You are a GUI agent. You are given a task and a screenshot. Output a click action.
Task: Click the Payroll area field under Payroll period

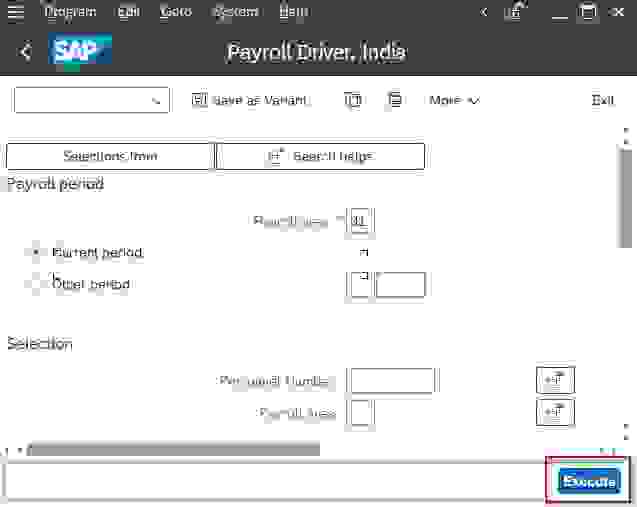tap(360, 221)
